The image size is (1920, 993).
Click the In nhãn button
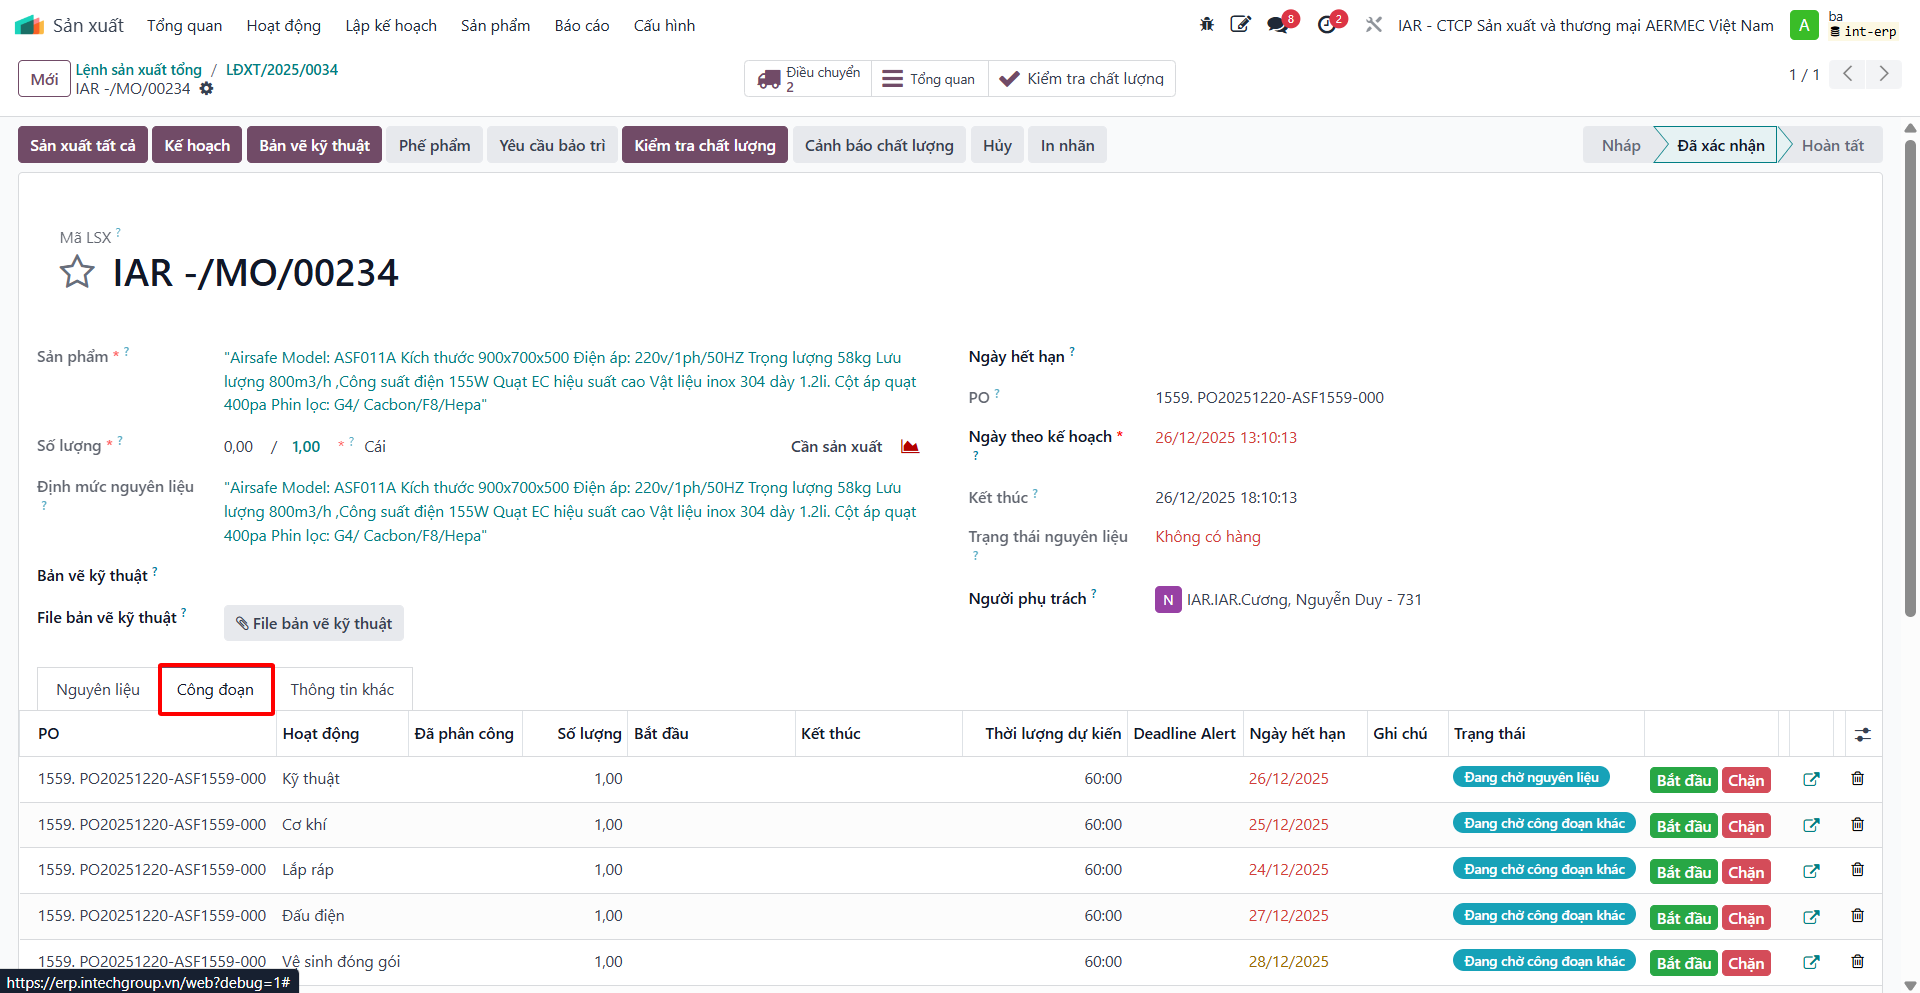click(1067, 145)
